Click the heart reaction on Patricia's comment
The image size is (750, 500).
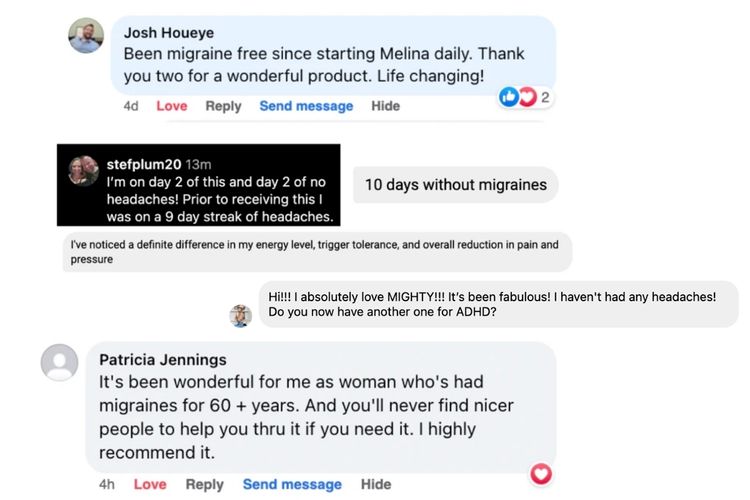click(x=541, y=474)
